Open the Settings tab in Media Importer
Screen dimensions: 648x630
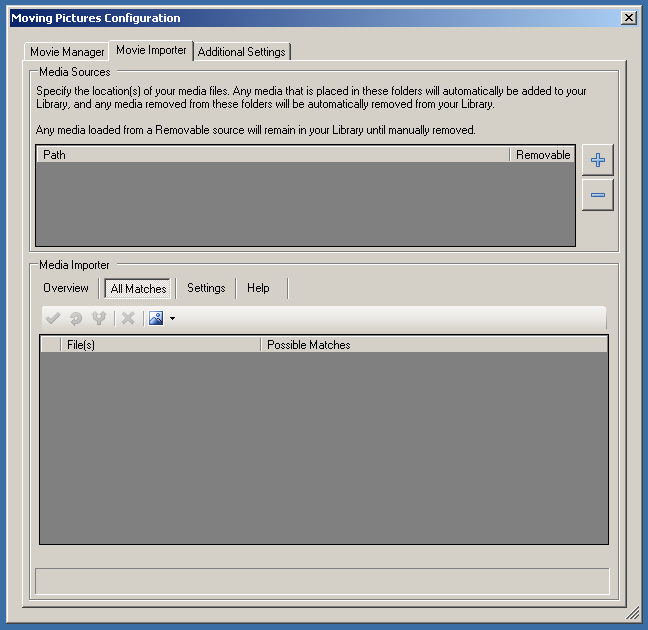point(206,288)
